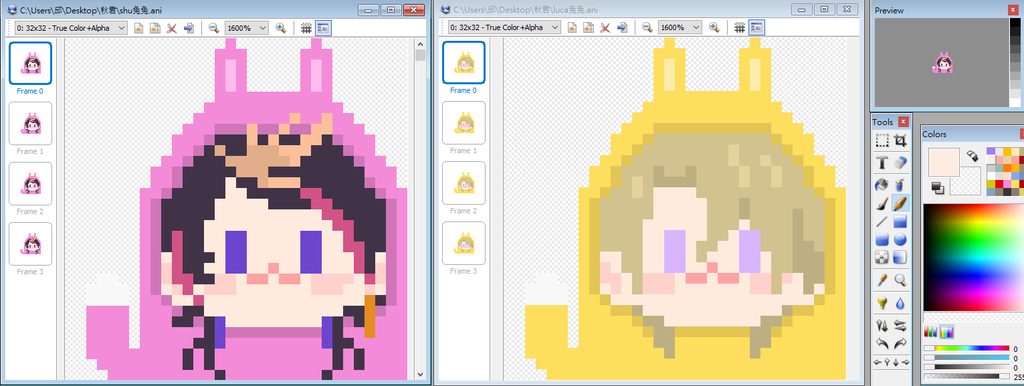Click first new image icon in shu兔兔 toolbar
Screen dimensions: 1024x386
138,27
